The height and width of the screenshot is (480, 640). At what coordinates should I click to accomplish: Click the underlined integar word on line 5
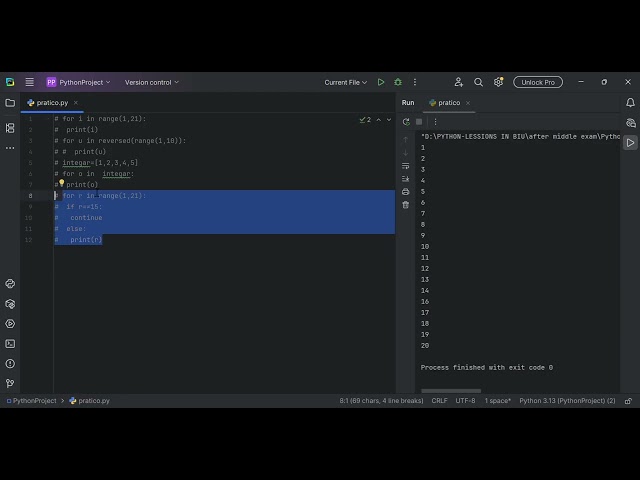[76, 163]
